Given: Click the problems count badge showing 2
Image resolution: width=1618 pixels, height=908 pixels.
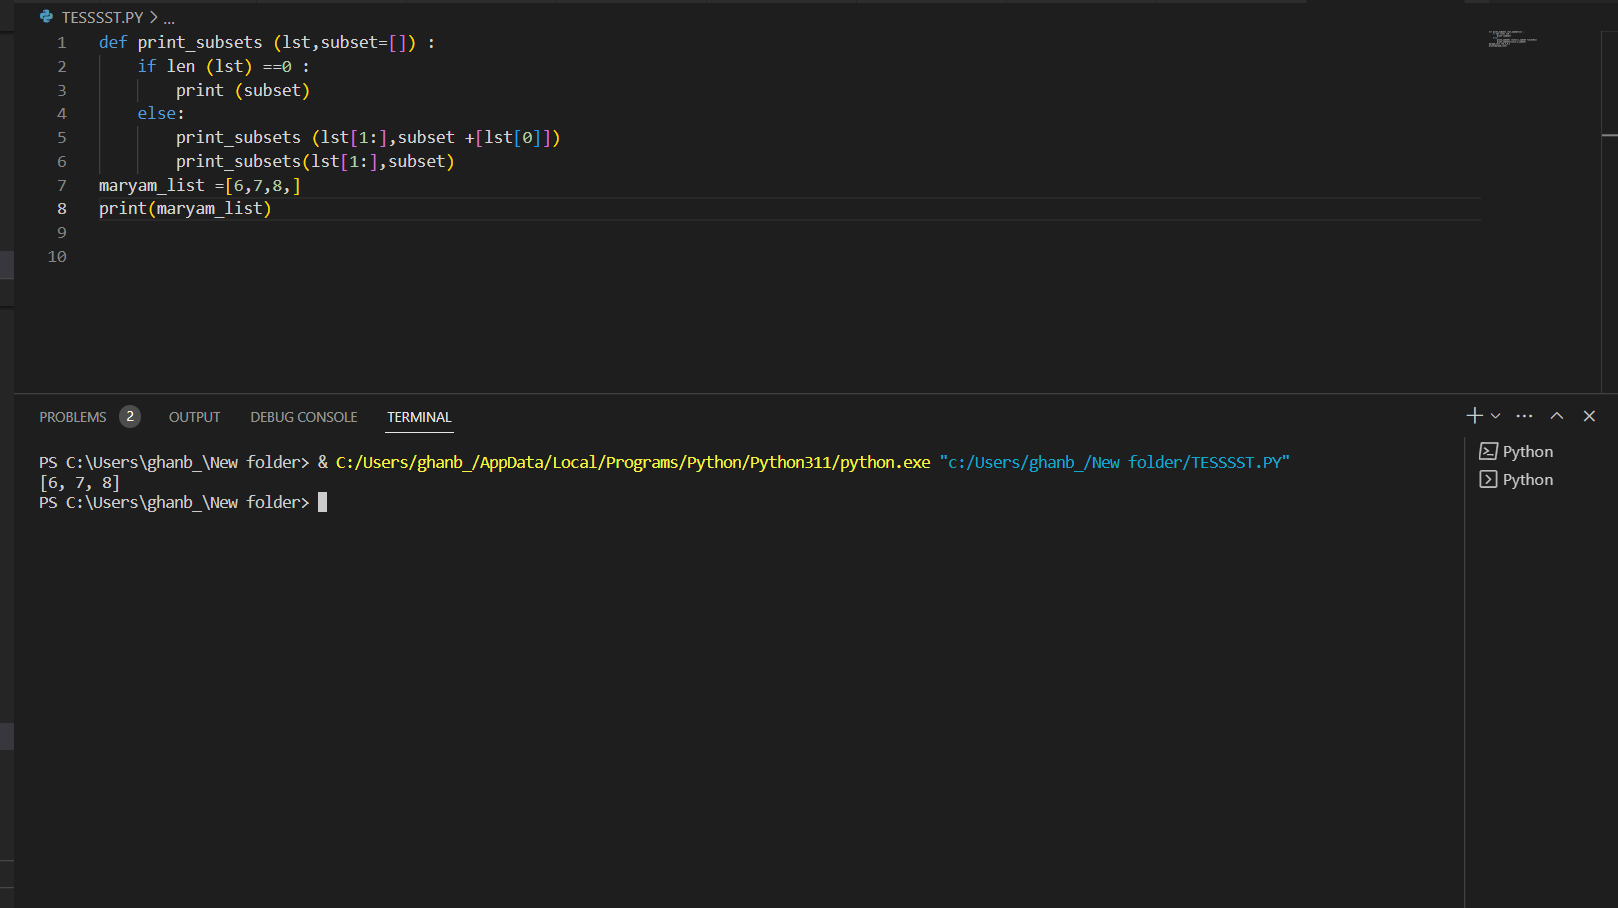Looking at the screenshot, I should [x=130, y=416].
